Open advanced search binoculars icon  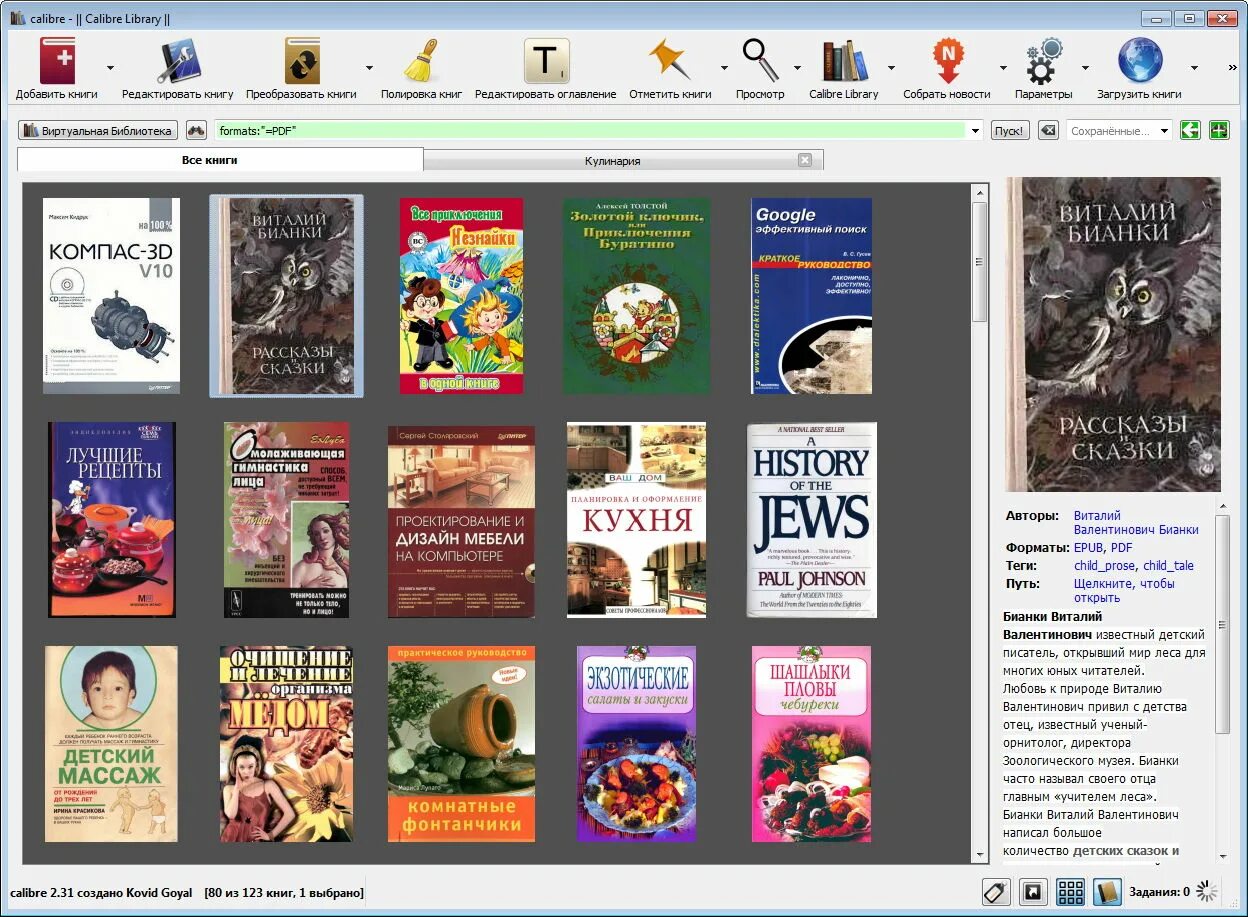(x=196, y=131)
